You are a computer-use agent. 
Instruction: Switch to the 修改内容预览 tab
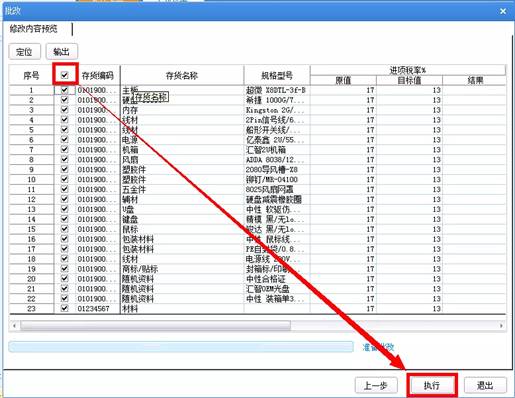34,29
